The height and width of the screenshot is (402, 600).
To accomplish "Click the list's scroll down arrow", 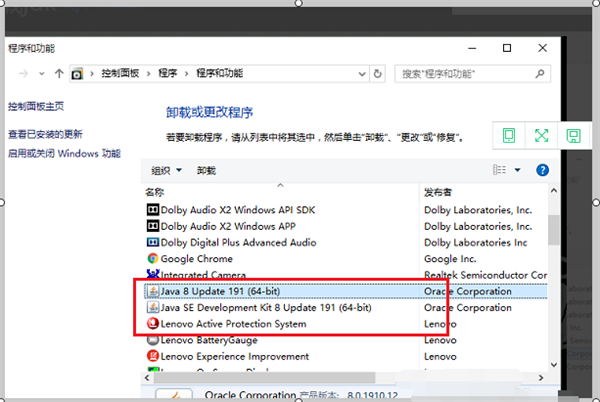I will click(x=554, y=365).
